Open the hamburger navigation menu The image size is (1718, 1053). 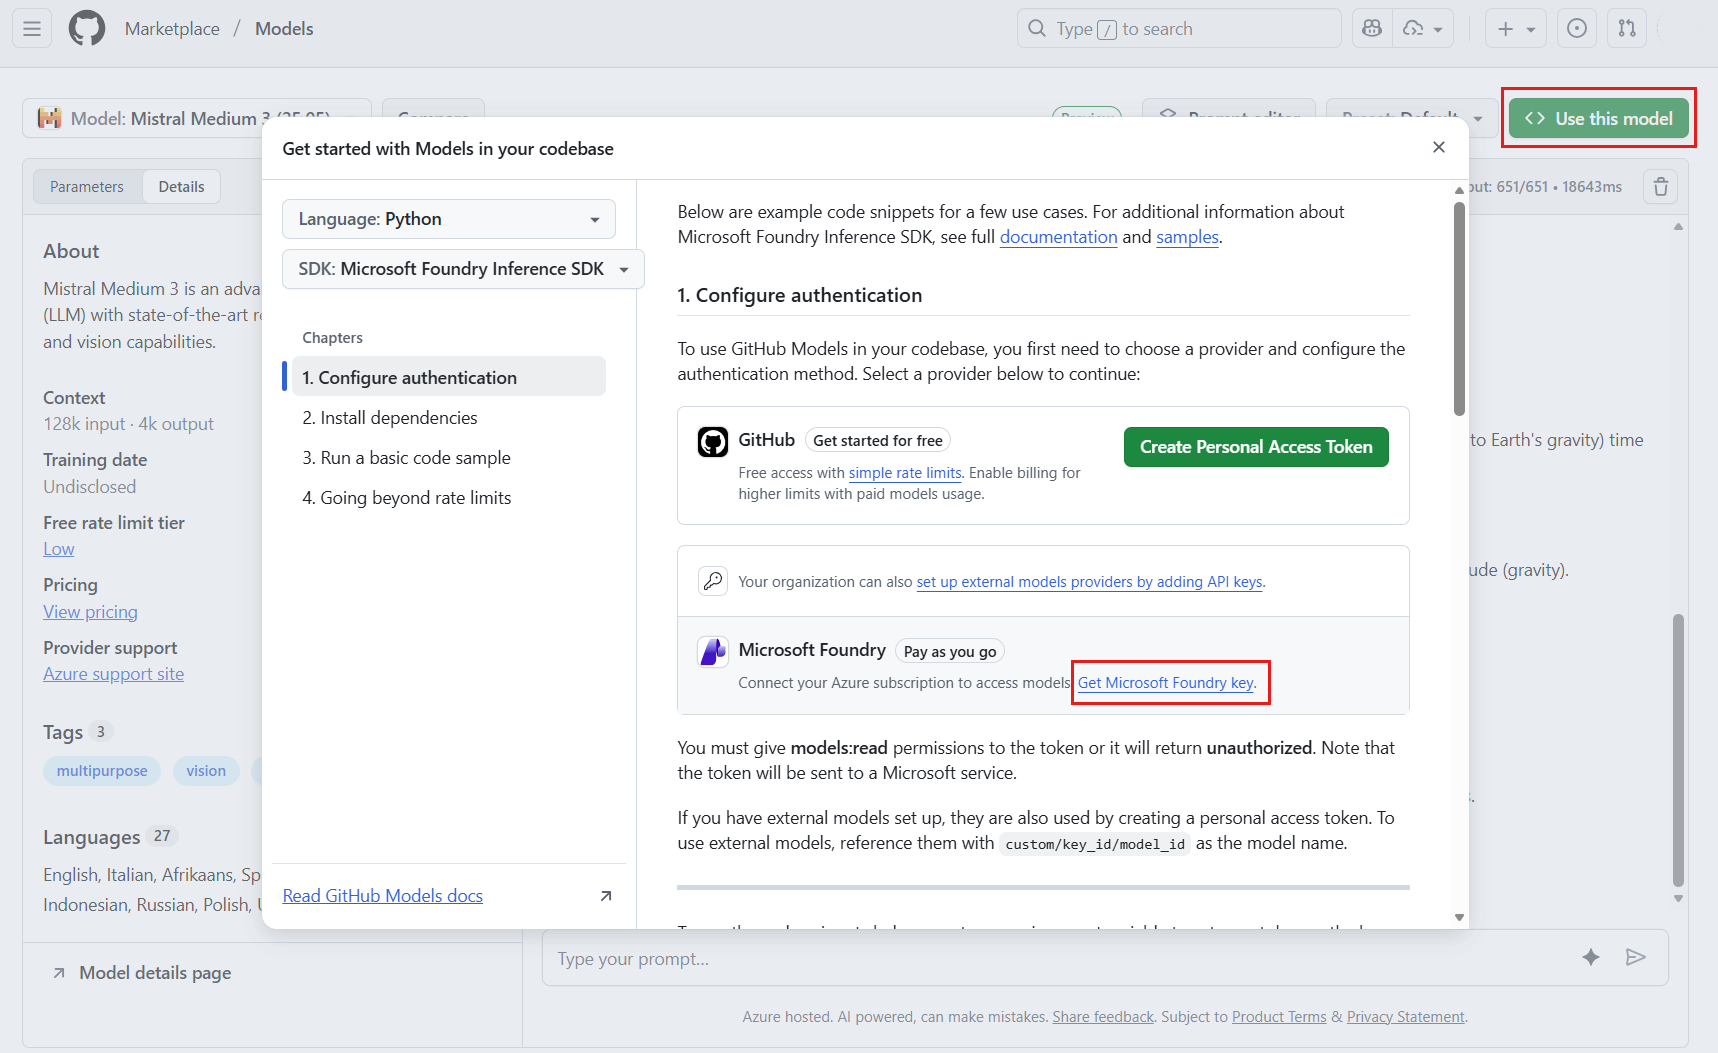(32, 29)
